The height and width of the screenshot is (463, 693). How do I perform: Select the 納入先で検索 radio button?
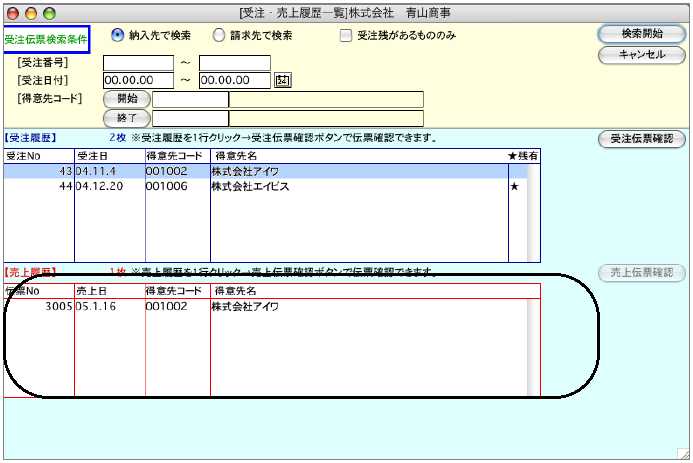118,35
